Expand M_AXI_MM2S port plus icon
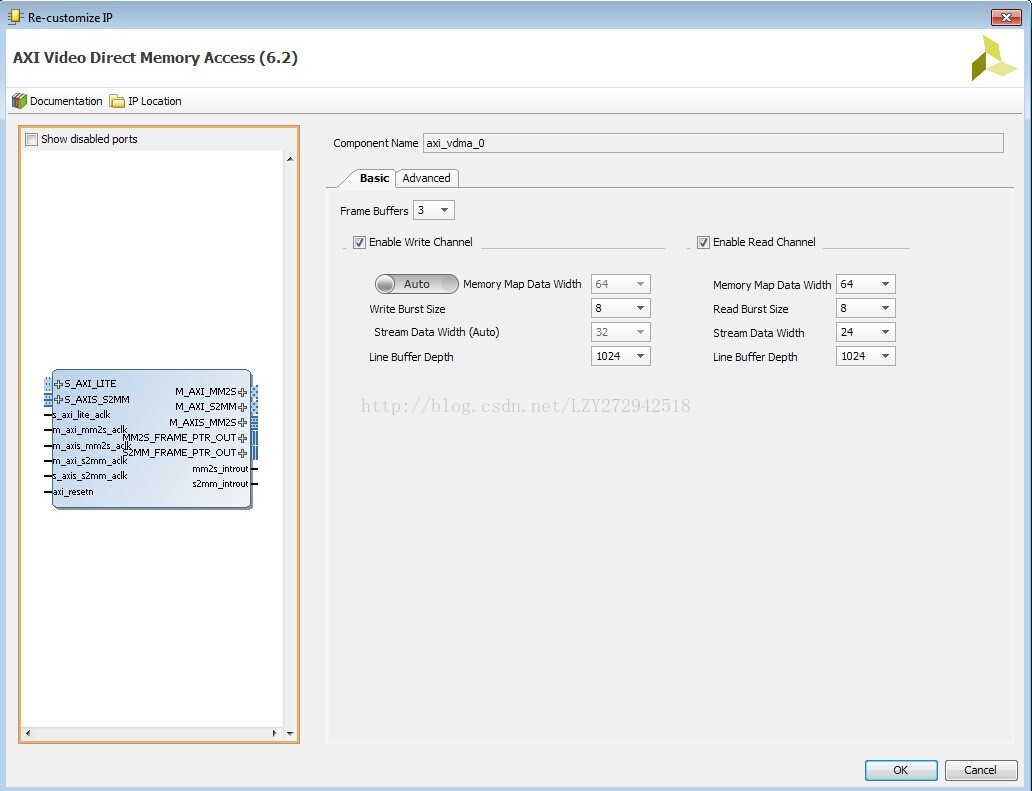This screenshot has width=1032, height=791. [x=242, y=392]
